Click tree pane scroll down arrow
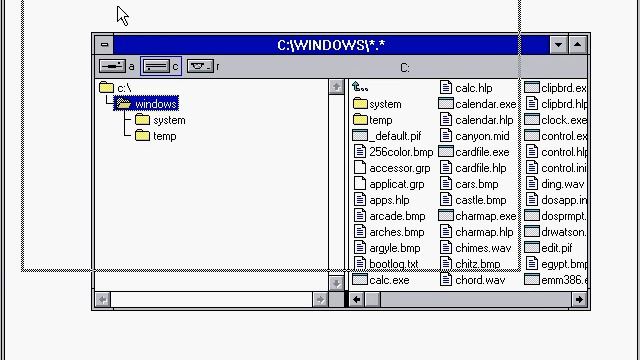Viewport: 640px width, 360px height. (336, 283)
